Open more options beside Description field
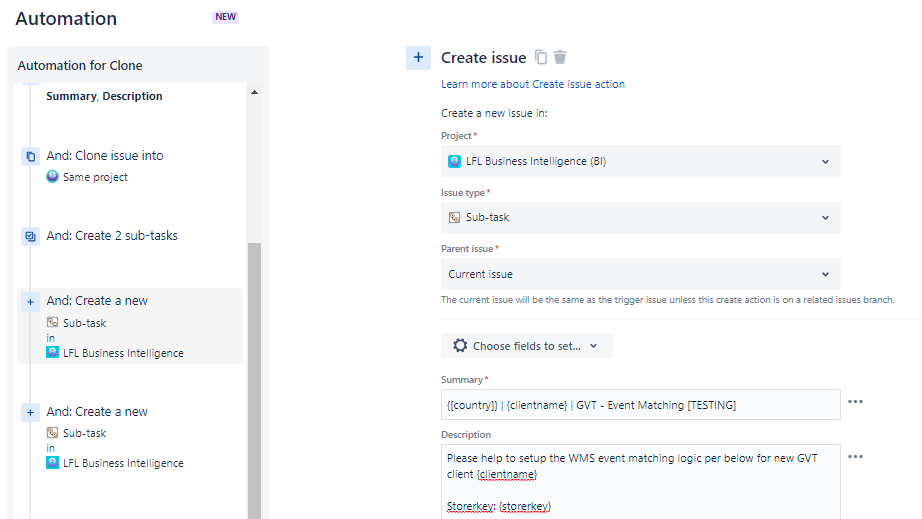The height and width of the screenshot is (519, 922). click(856, 457)
